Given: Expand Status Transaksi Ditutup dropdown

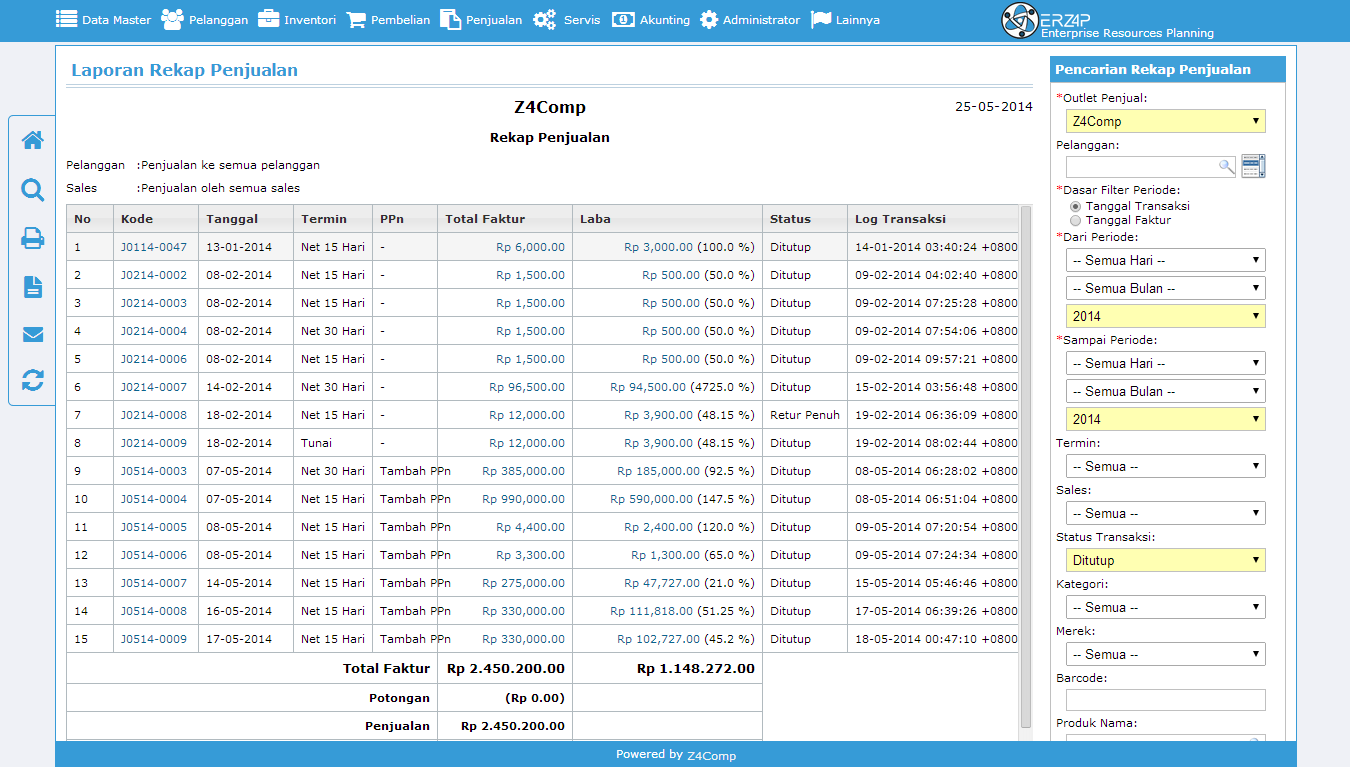Looking at the screenshot, I should tap(1166, 560).
